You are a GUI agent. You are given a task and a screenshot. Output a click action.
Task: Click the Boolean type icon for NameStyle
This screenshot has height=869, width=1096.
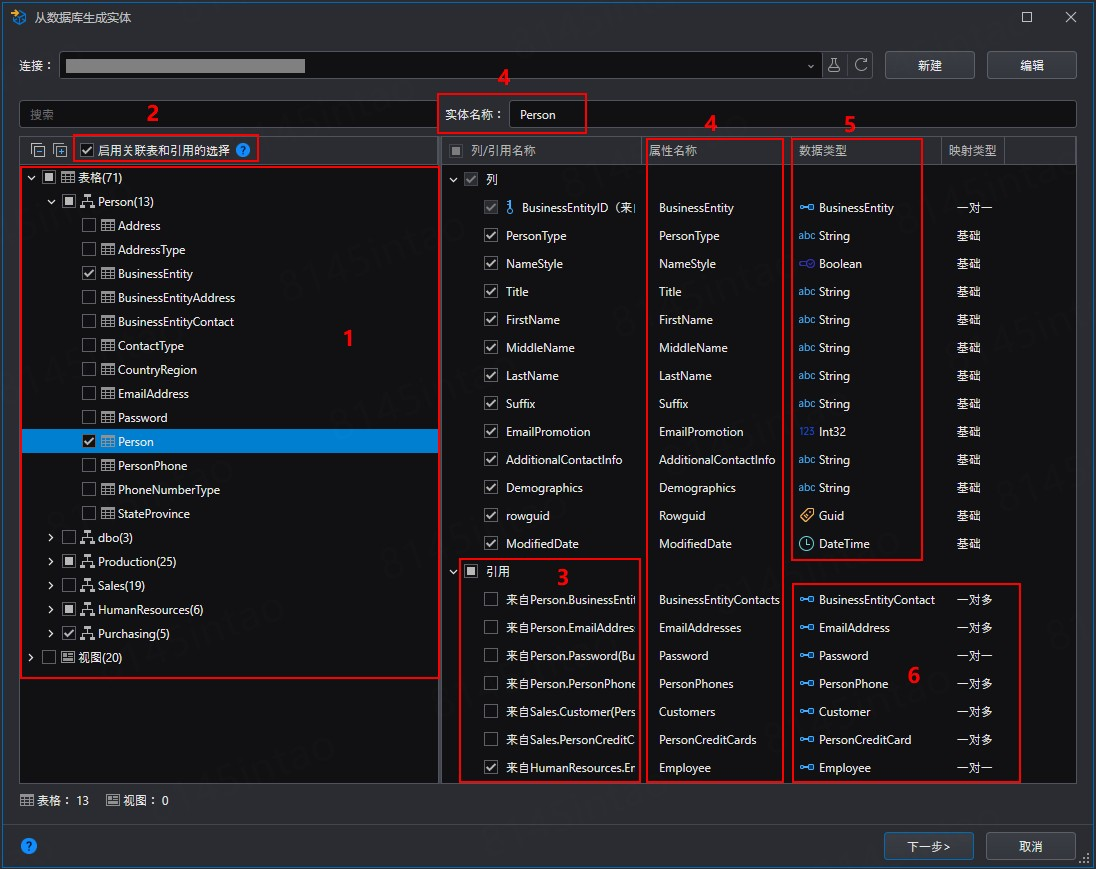point(807,264)
